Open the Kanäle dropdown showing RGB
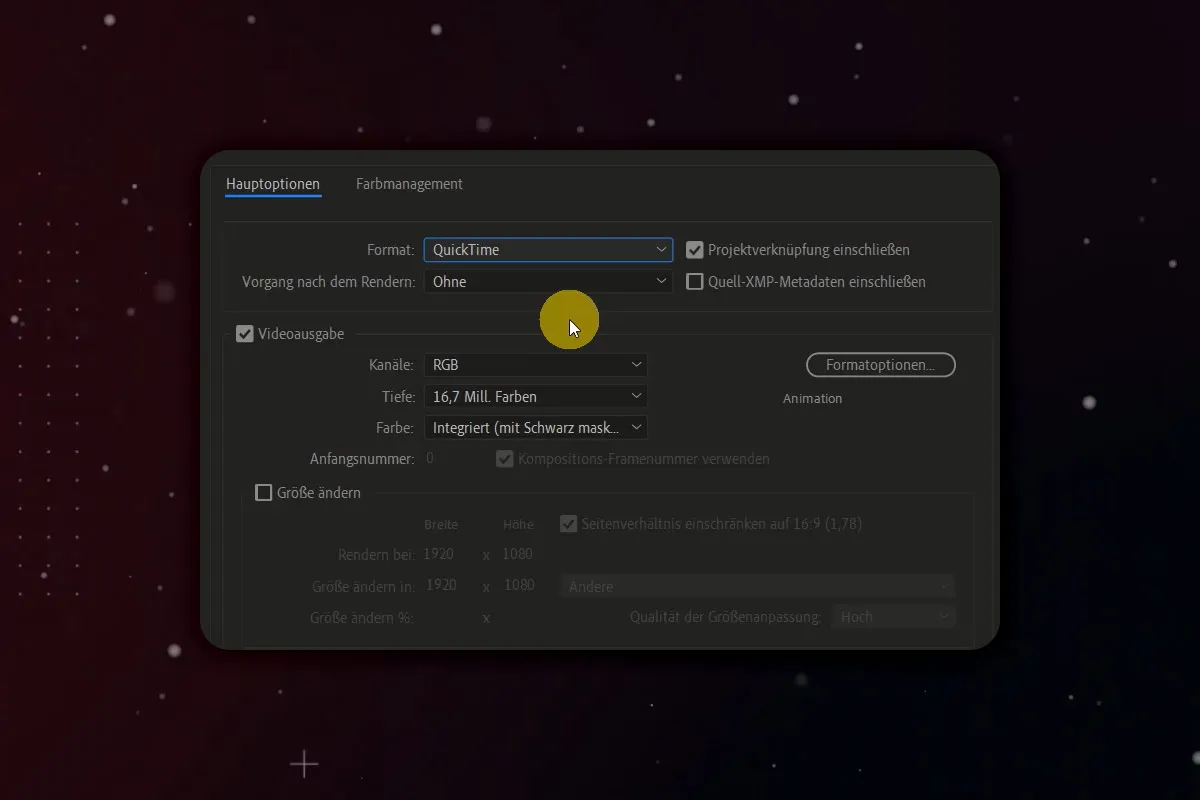 pyautogui.click(x=535, y=365)
